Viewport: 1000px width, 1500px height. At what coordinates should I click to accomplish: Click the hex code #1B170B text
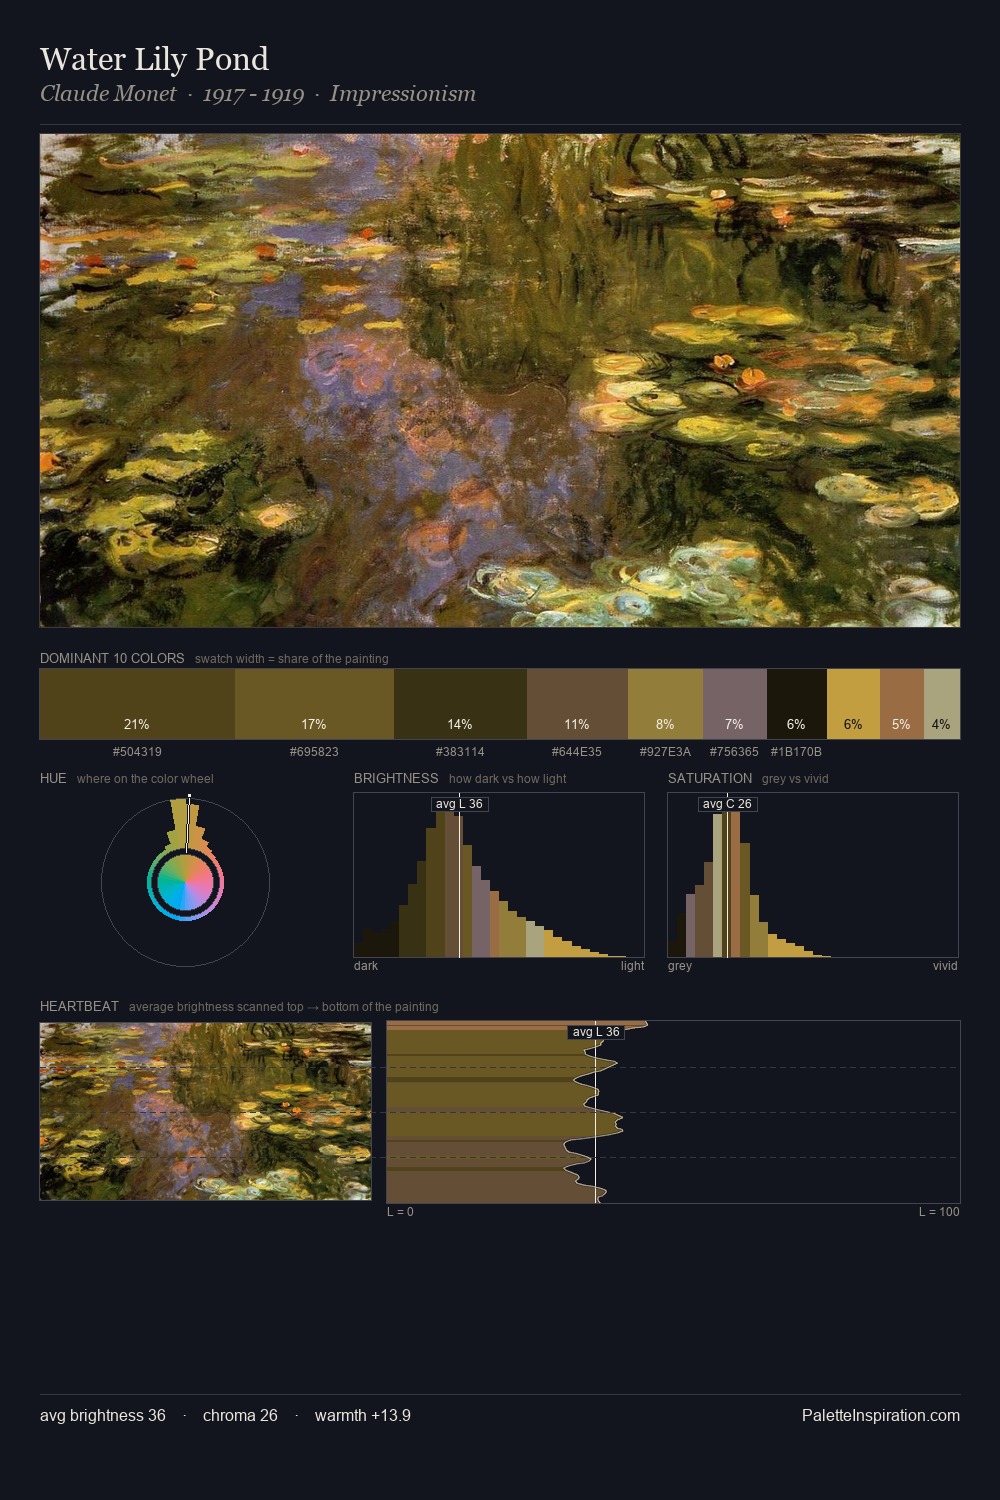tap(796, 751)
